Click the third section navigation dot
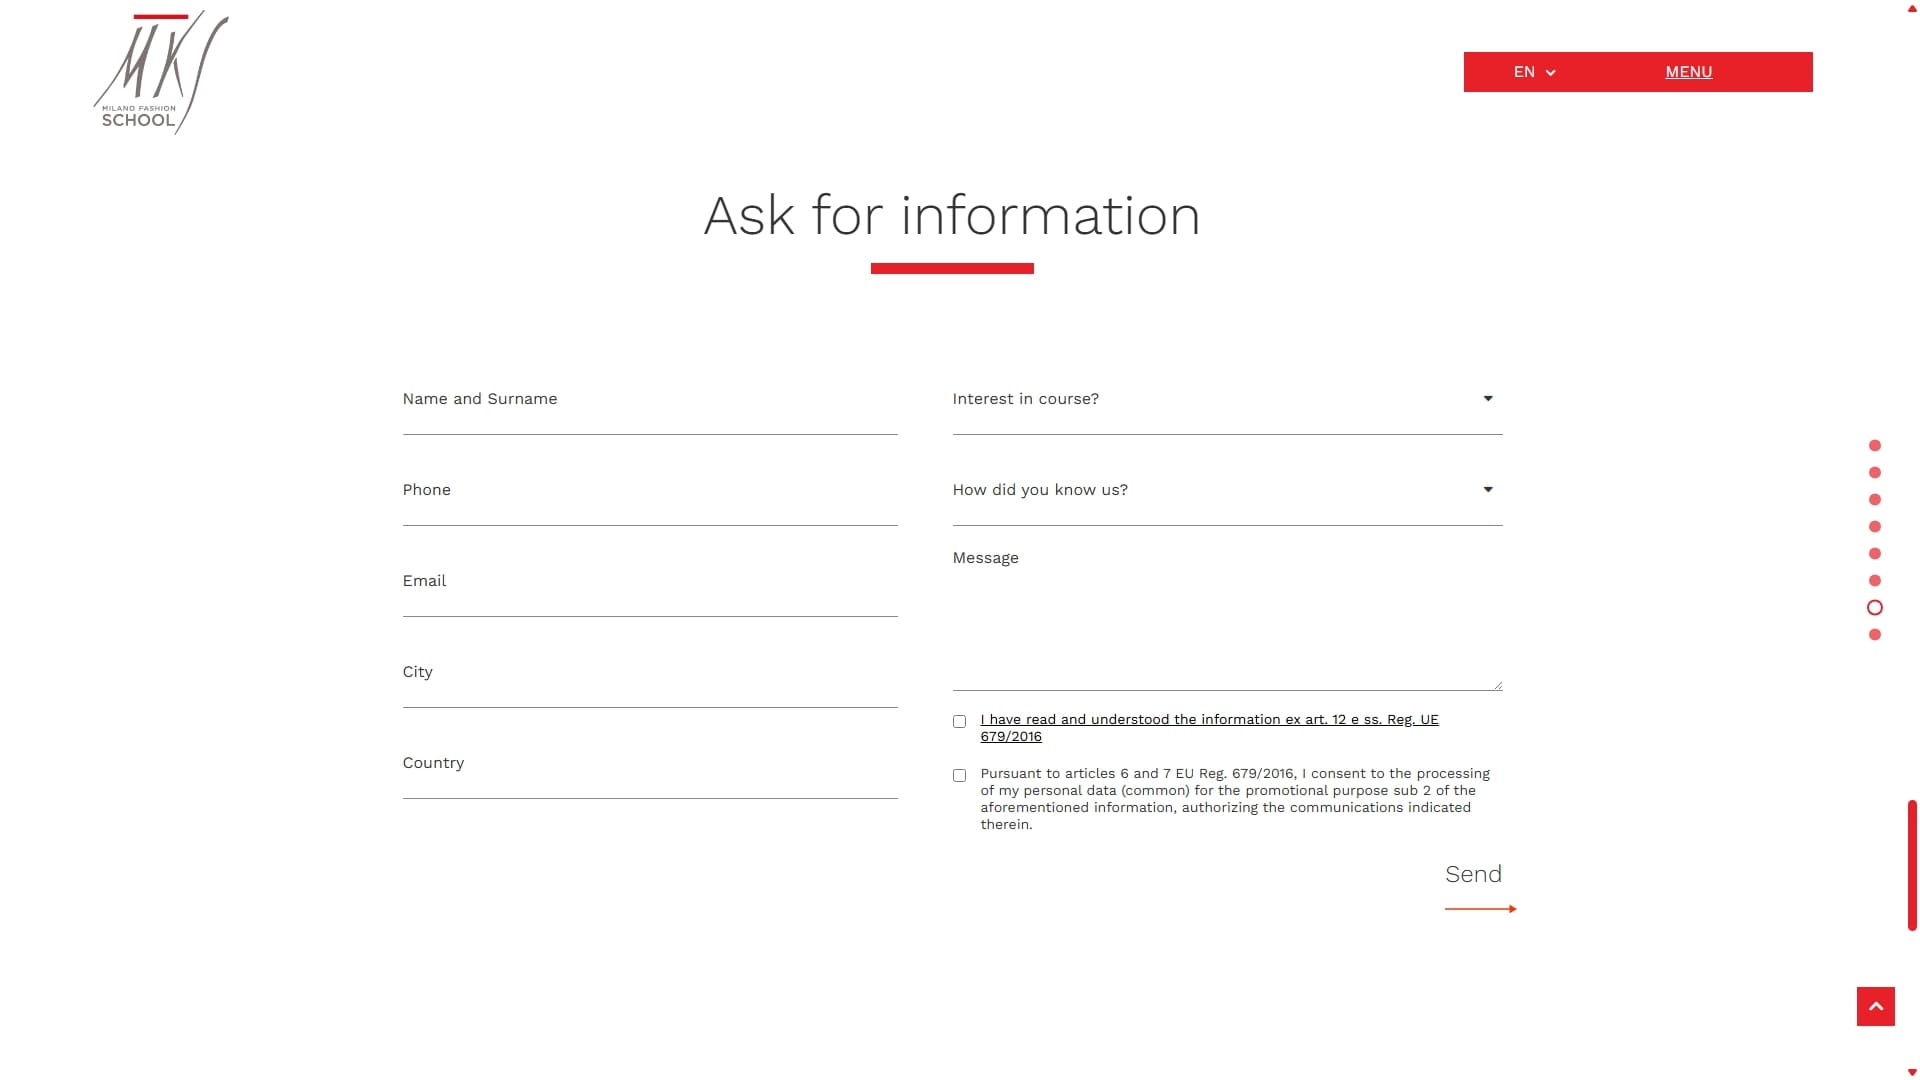This screenshot has height=1080, width=1920. [1875, 500]
